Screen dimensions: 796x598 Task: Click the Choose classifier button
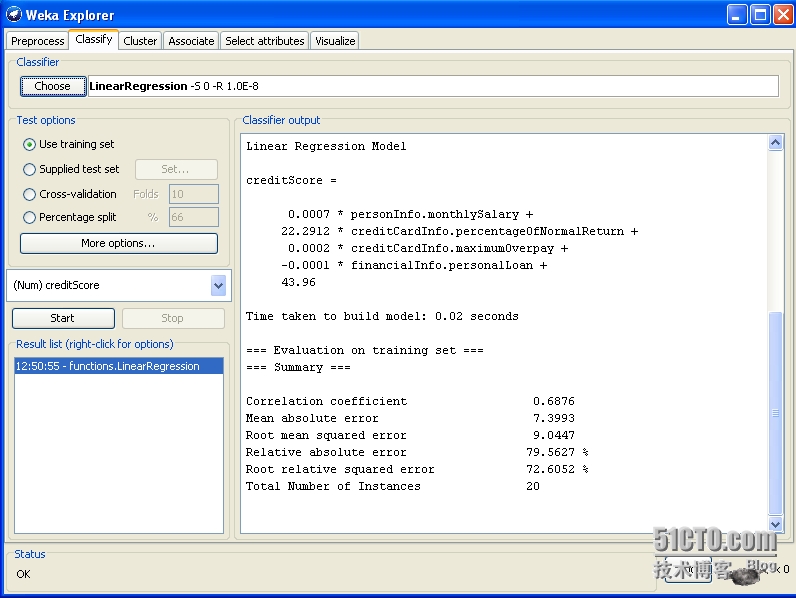pyautogui.click(x=52, y=86)
